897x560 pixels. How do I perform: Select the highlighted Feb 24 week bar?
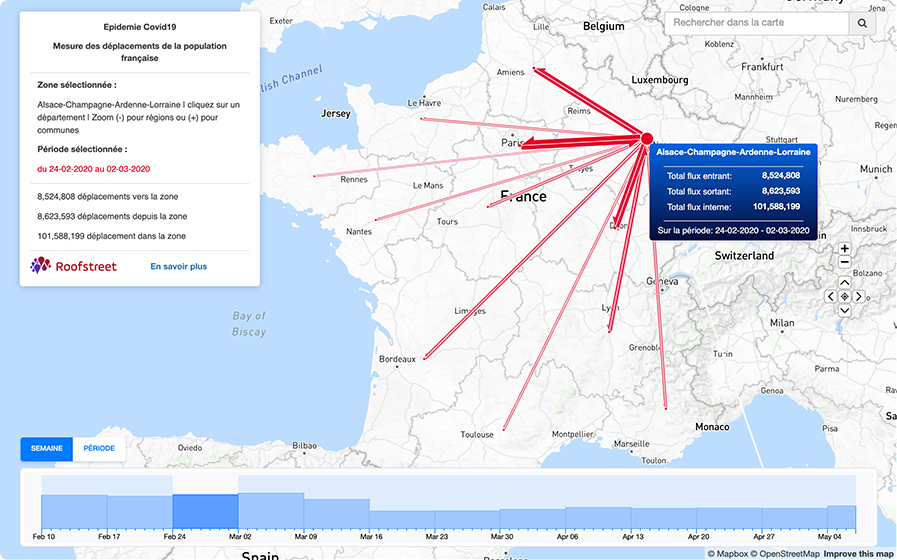point(205,512)
